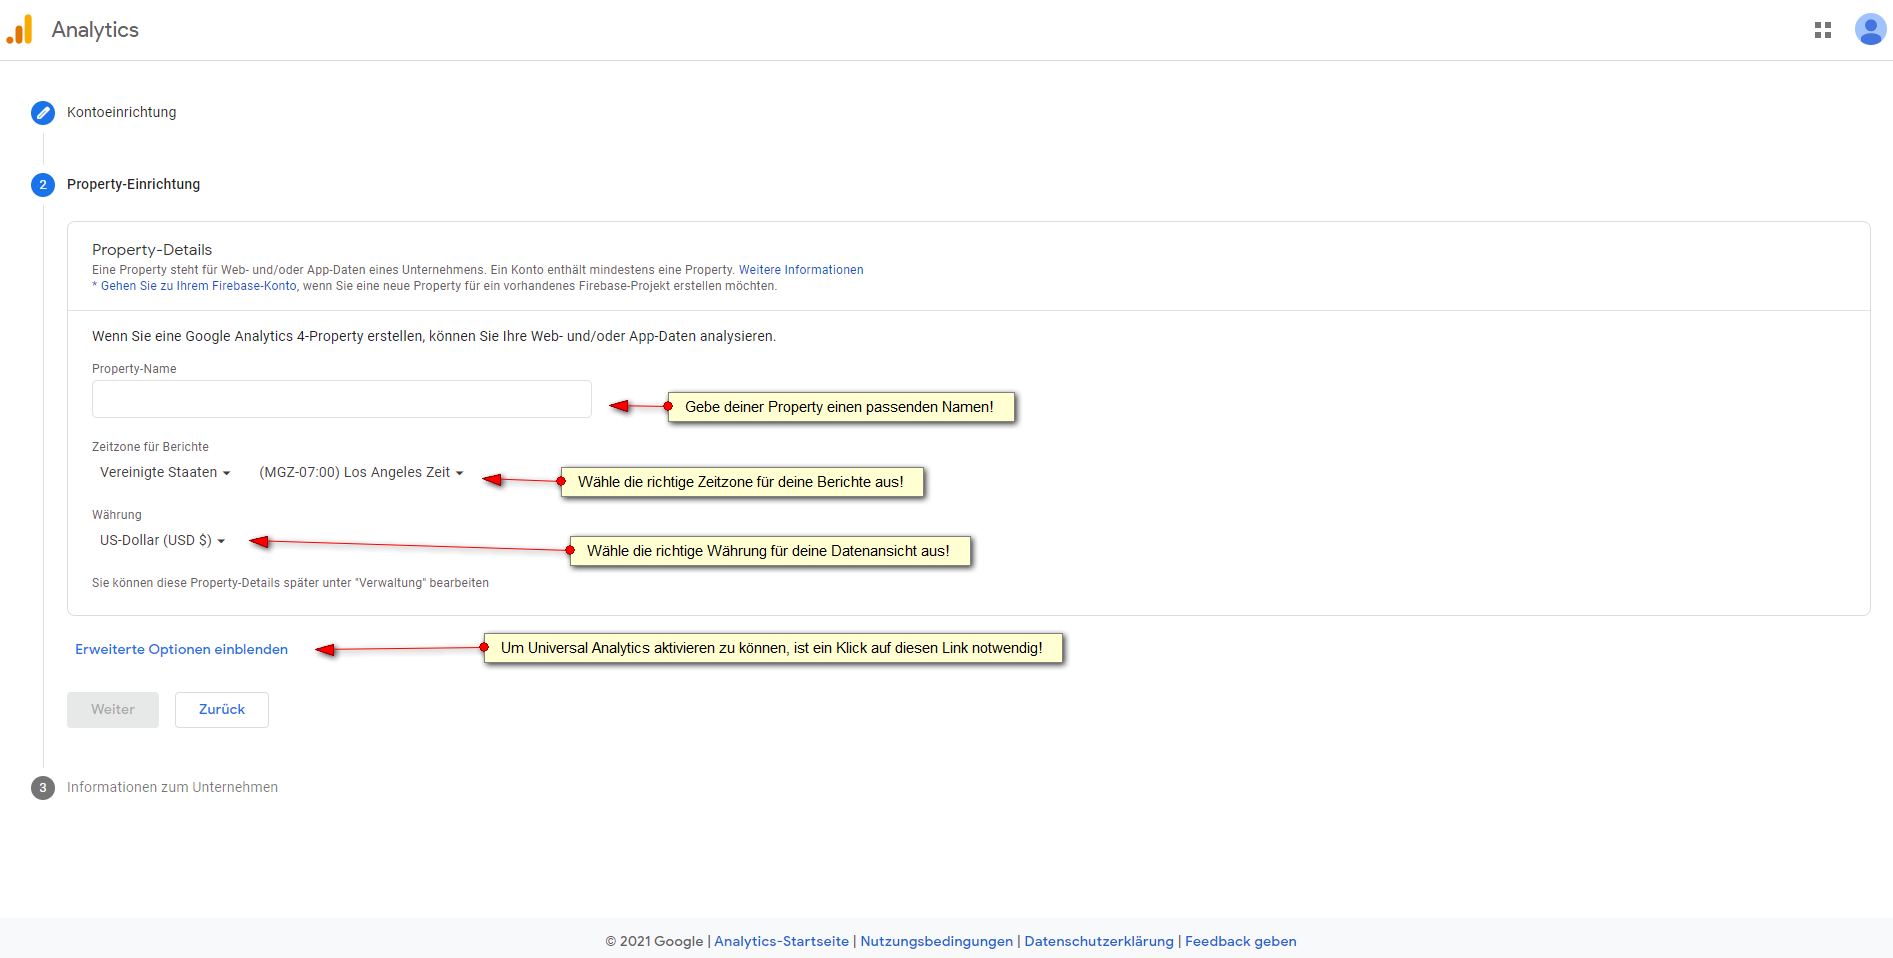Click the Verwaltung hint text line

tap(290, 583)
